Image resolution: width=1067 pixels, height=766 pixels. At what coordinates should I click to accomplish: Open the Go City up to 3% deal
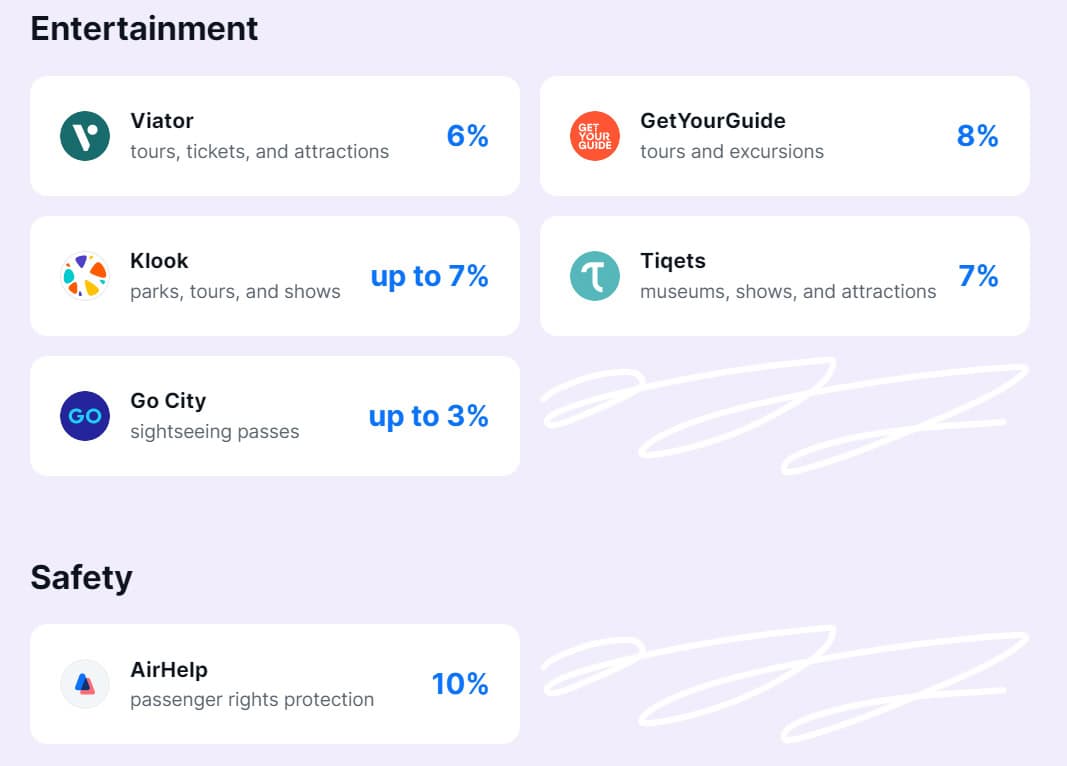430,416
